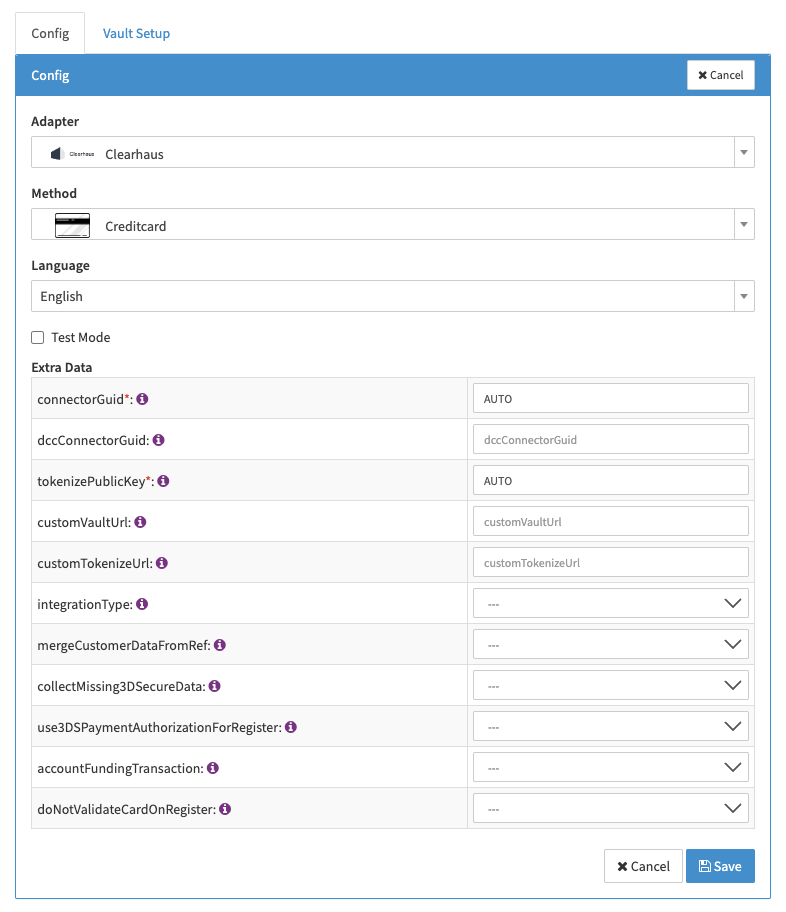Open the Adapter dropdown showing Clearhaus
This screenshot has height=912, width=786.
pos(392,153)
